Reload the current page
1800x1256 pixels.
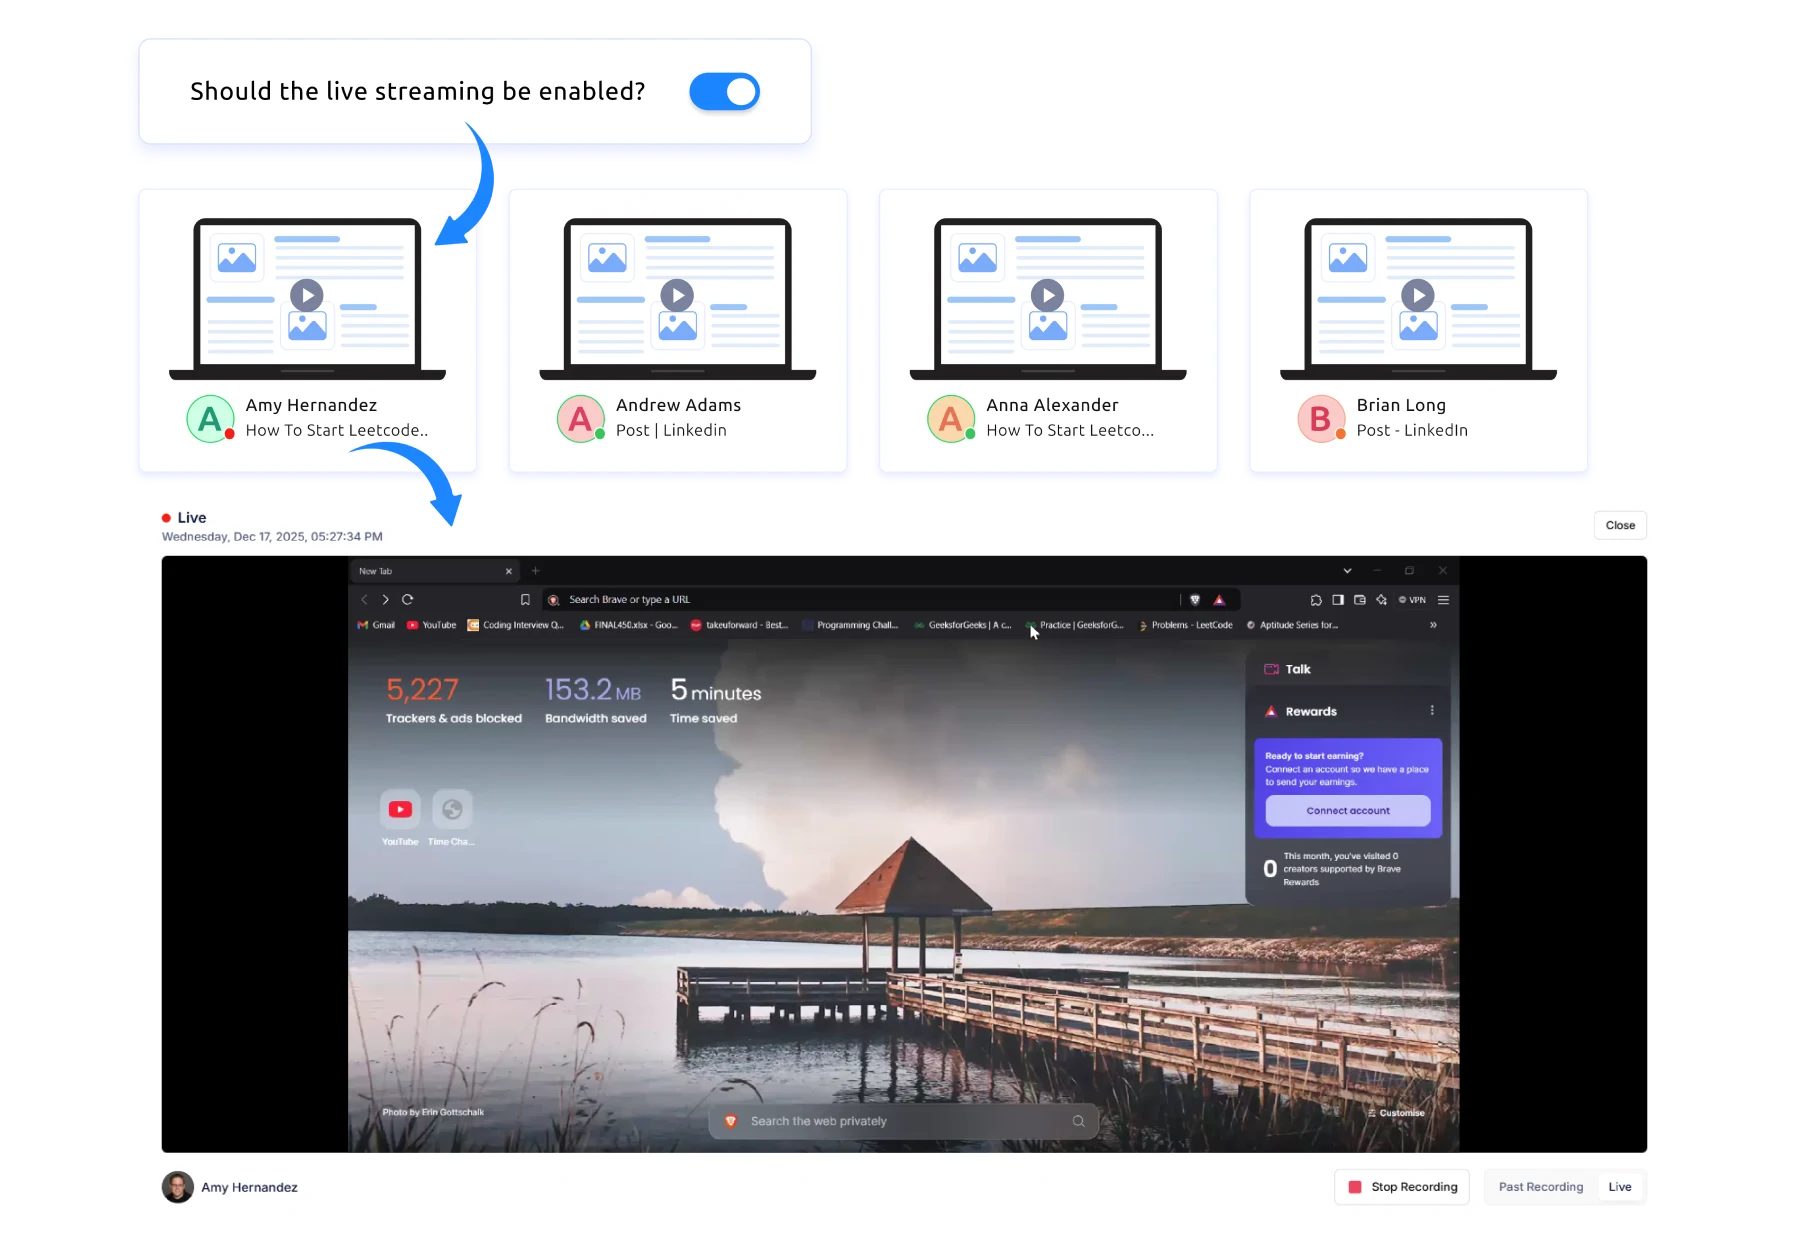click(407, 600)
